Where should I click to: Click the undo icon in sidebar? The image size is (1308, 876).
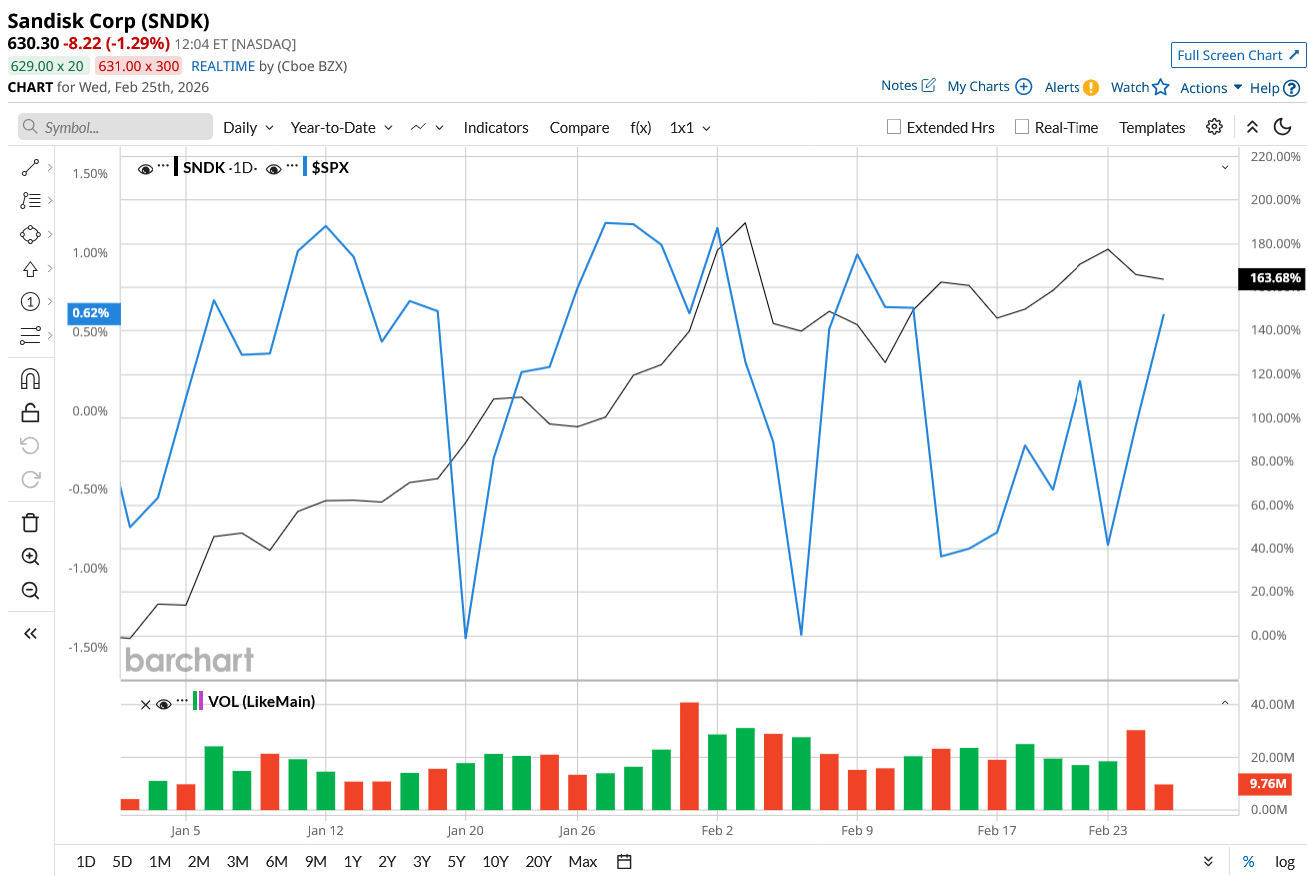pos(30,446)
